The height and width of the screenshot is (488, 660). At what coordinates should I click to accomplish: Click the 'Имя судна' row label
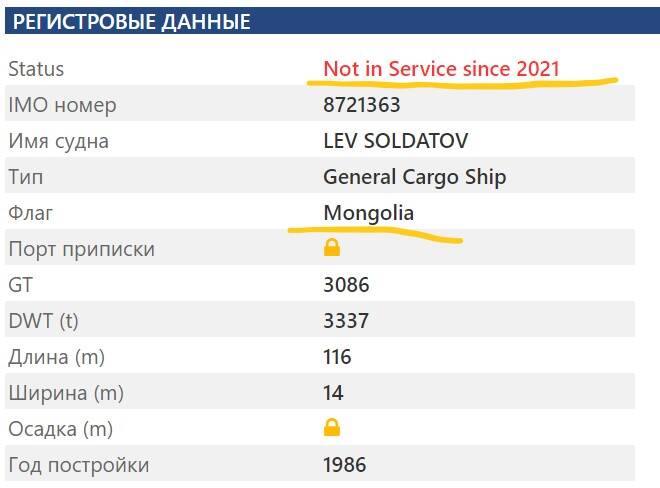(58, 141)
